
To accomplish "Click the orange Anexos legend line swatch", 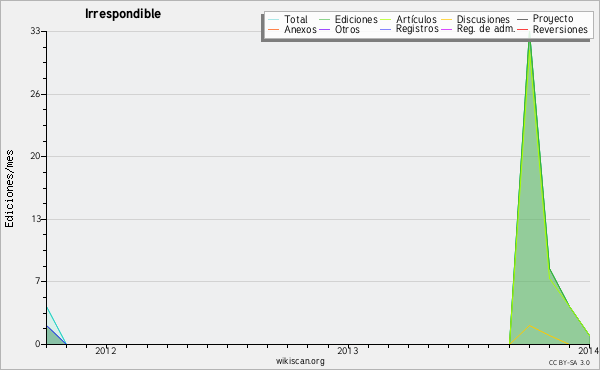I will click(273, 29).
